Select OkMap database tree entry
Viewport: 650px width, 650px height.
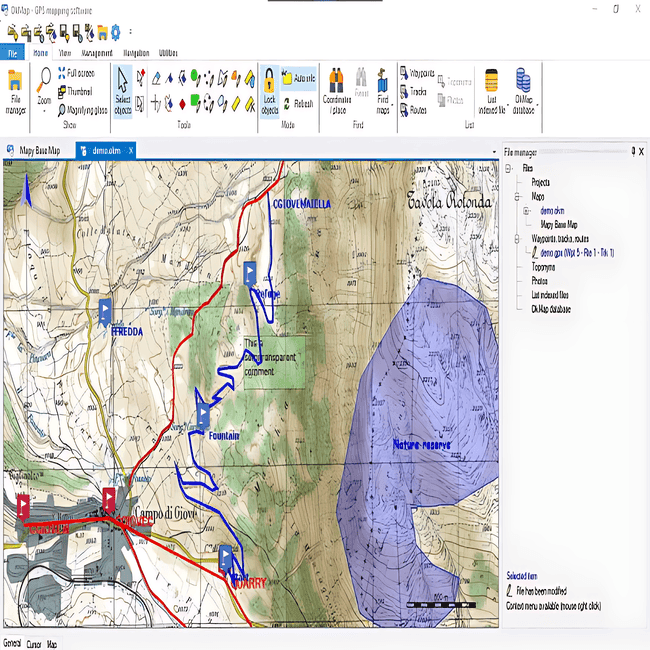point(551,309)
